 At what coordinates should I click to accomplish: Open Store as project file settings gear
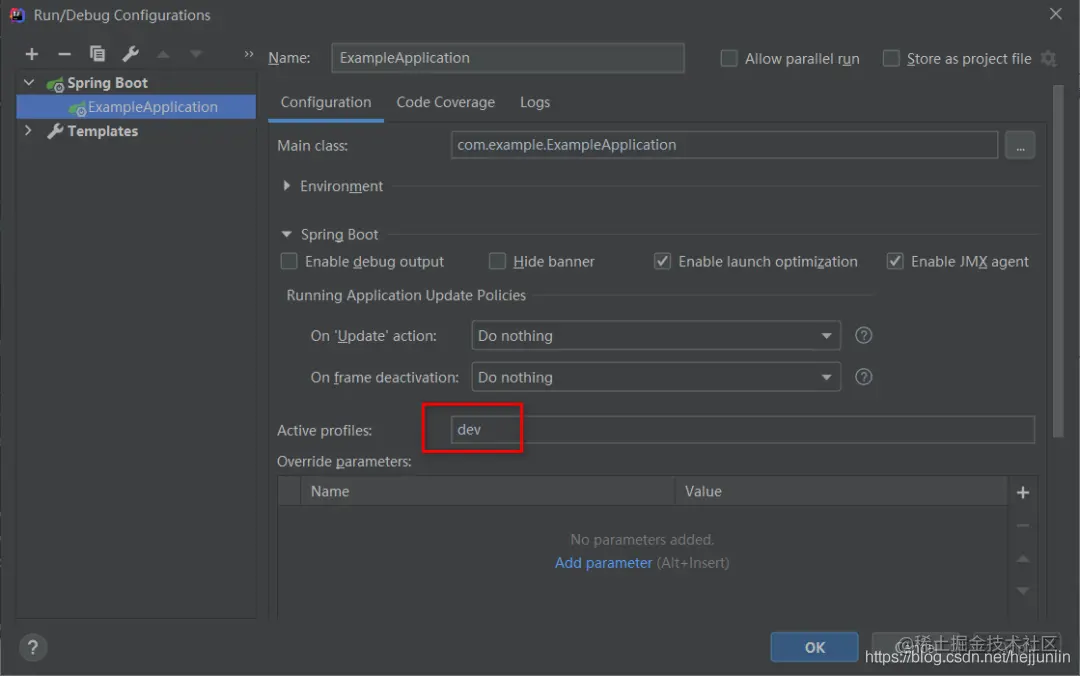(x=1048, y=59)
